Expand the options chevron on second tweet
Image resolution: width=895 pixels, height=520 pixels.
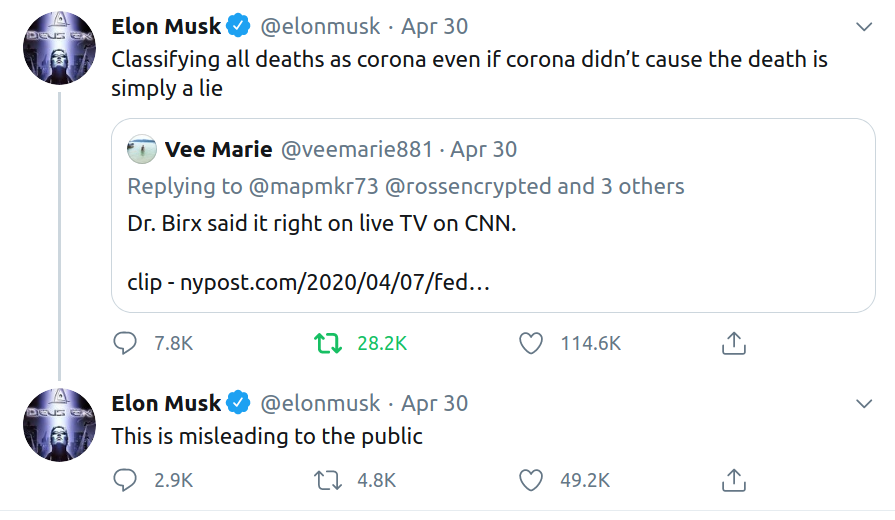[x=863, y=404]
